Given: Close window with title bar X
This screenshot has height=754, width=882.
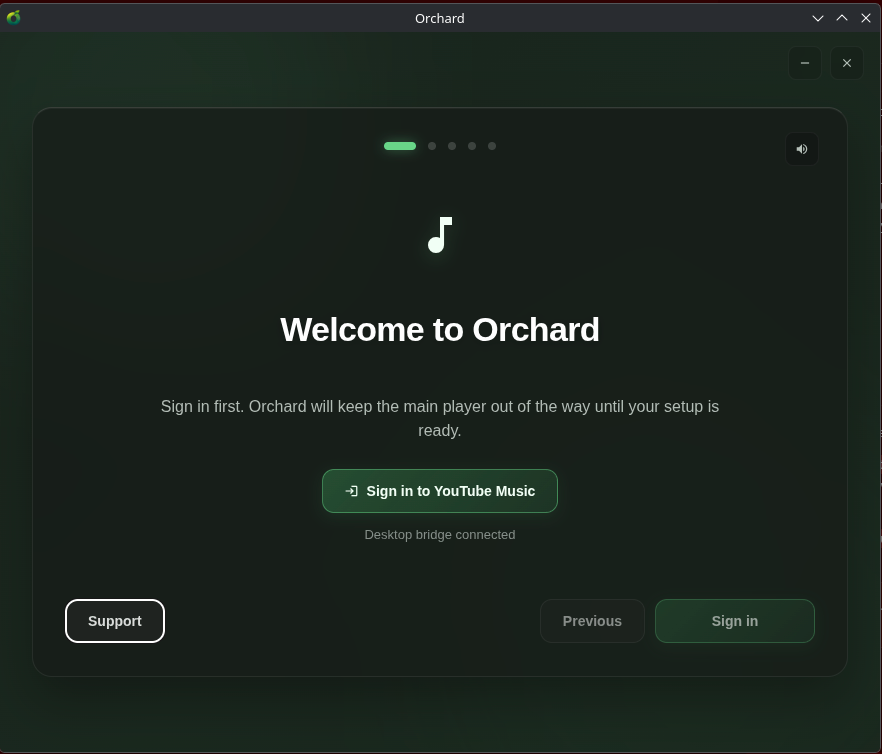Looking at the screenshot, I should tap(866, 18).
